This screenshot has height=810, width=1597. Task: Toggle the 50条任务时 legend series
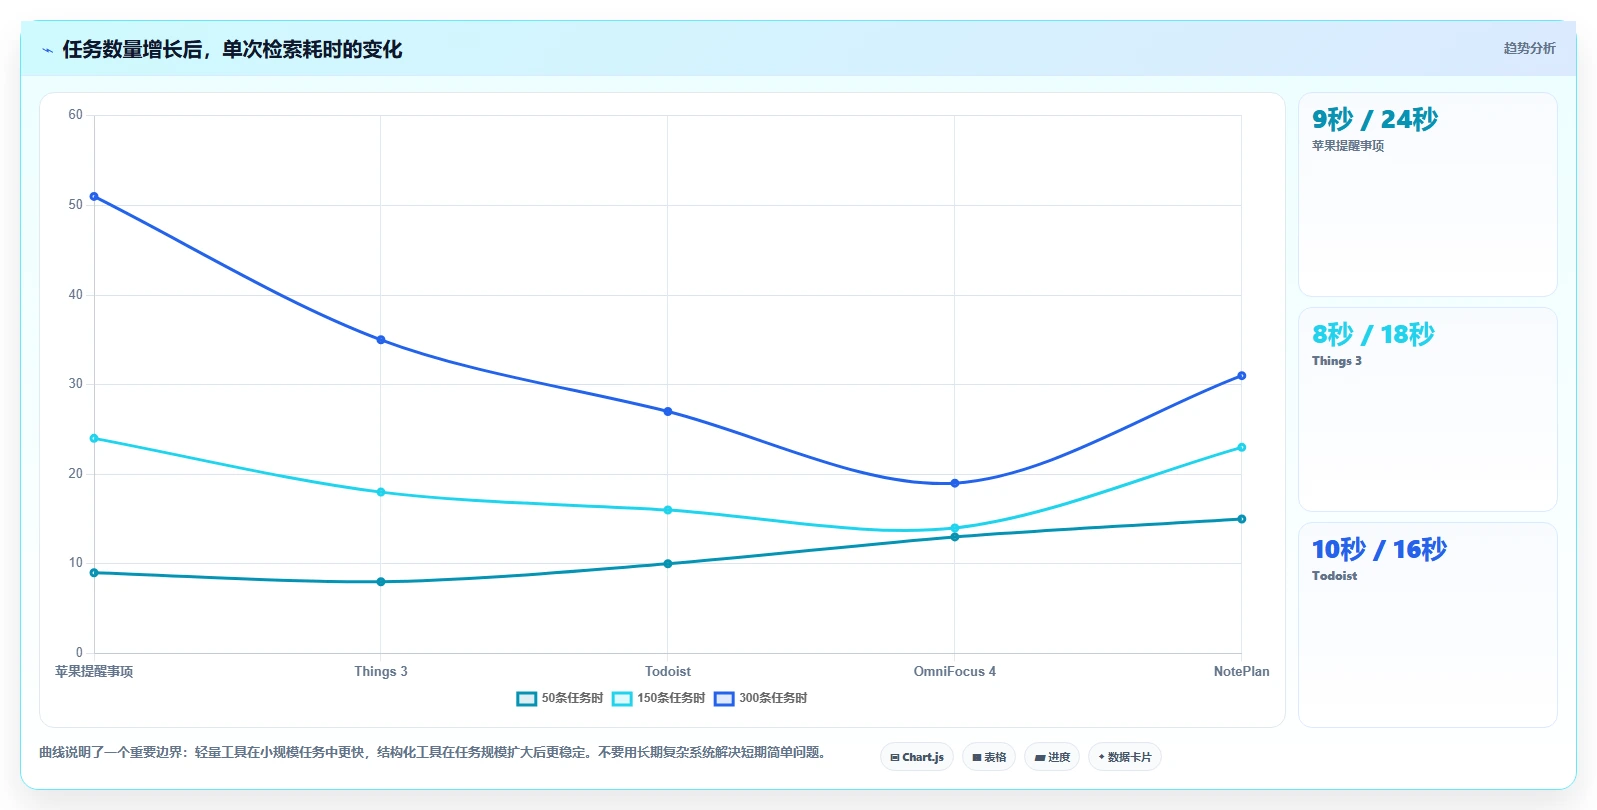coord(561,698)
